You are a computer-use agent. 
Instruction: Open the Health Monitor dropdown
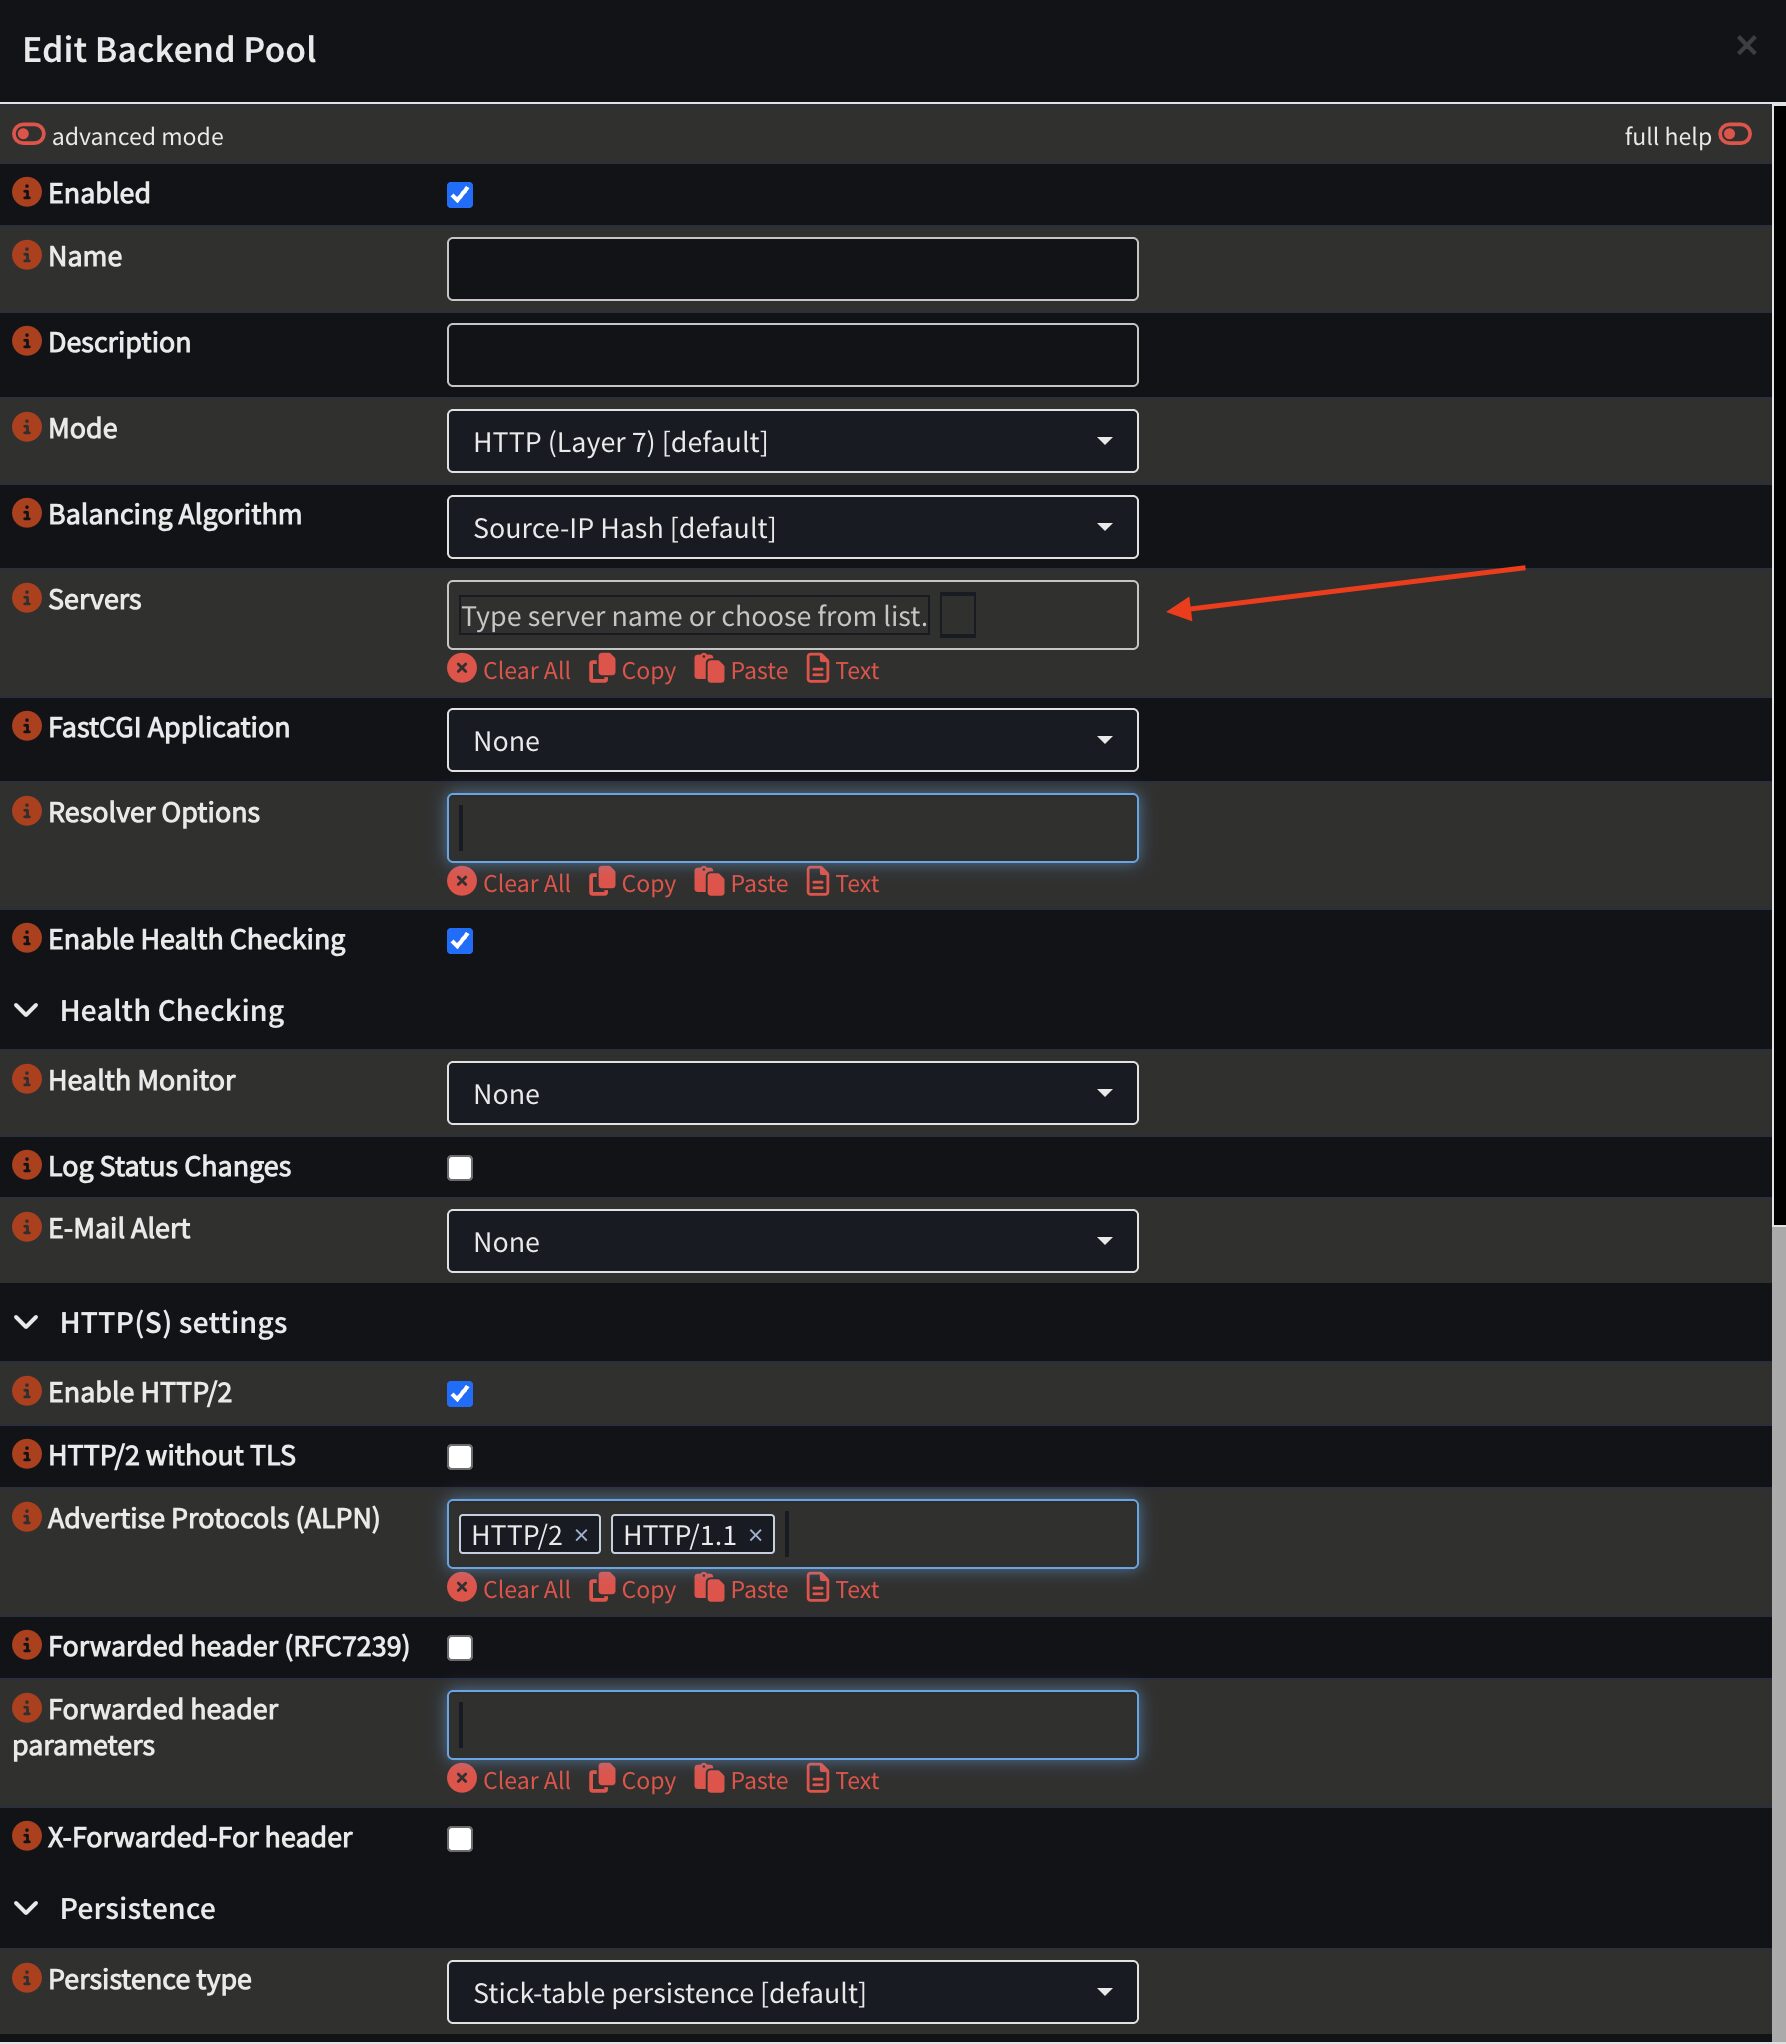point(792,1093)
